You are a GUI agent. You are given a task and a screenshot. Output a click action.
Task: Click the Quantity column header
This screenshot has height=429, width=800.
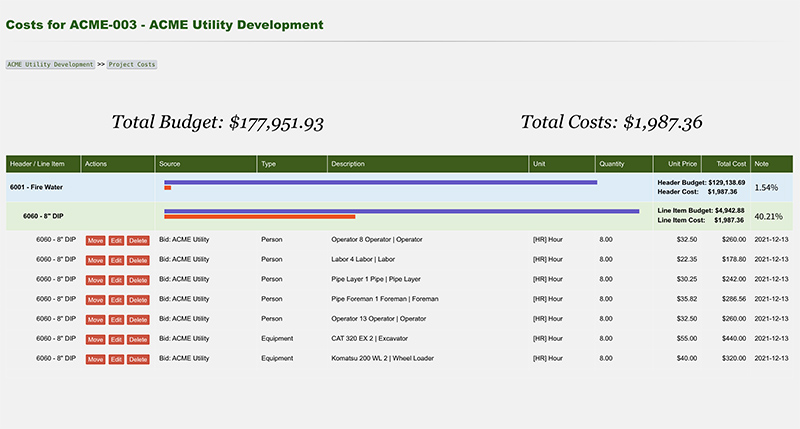pos(612,163)
